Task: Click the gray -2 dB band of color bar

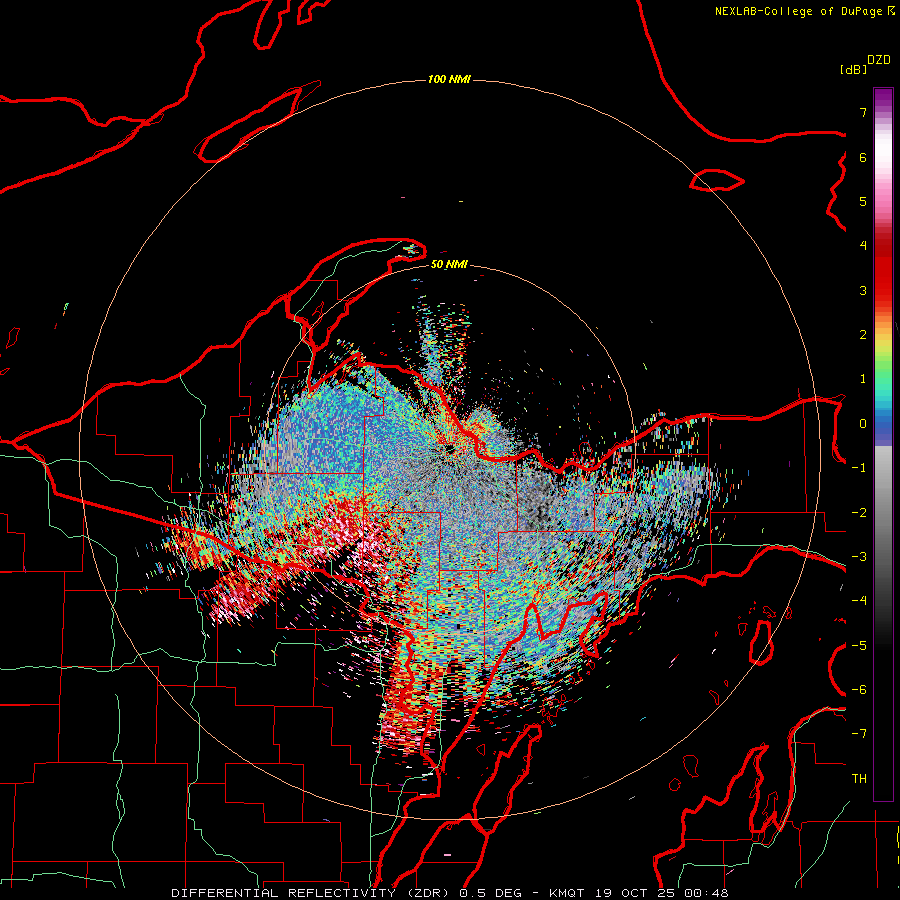Action: pos(883,513)
